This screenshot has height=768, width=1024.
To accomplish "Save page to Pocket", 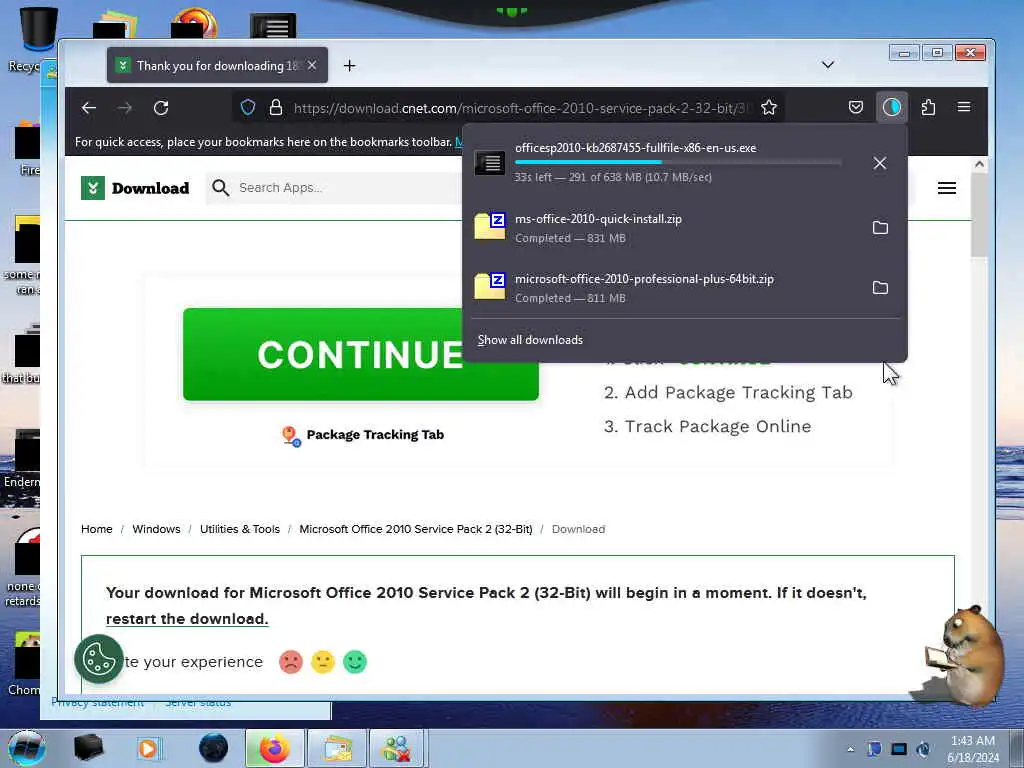I will click(856, 107).
